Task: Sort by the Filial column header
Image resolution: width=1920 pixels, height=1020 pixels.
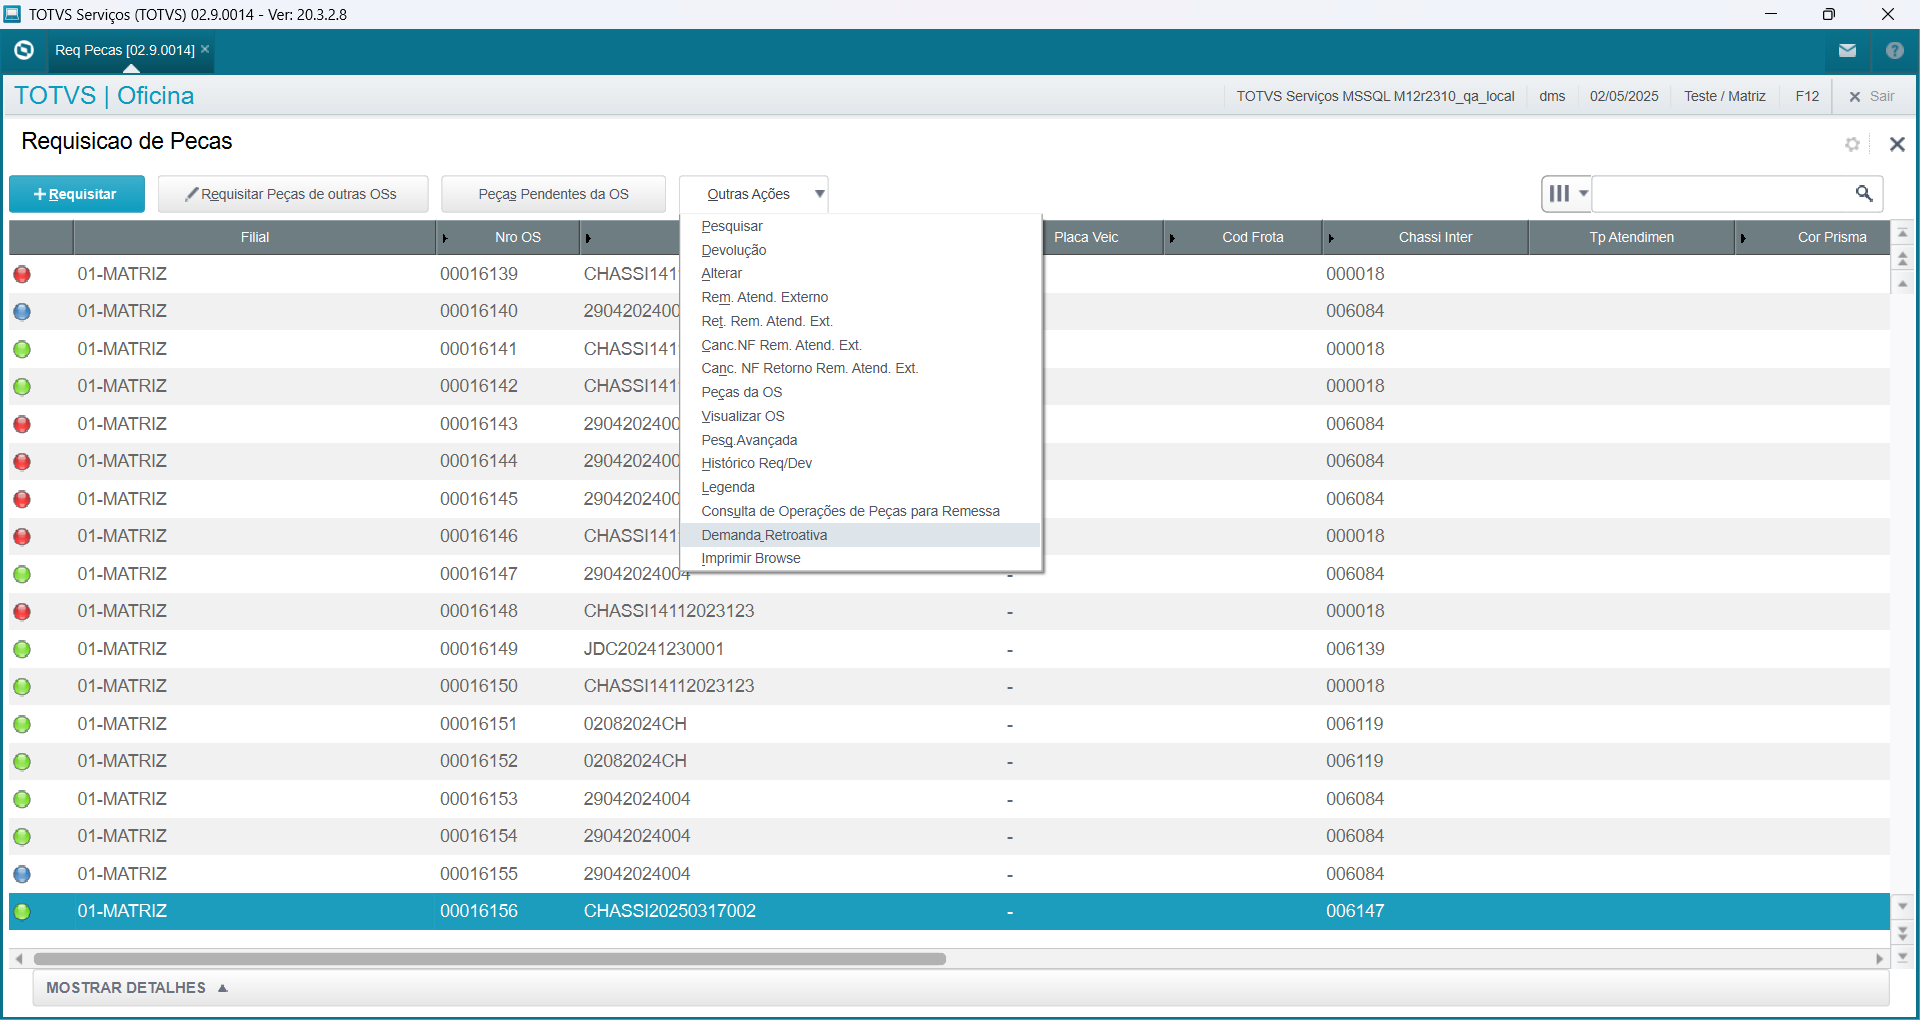Action: [x=254, y=238]
